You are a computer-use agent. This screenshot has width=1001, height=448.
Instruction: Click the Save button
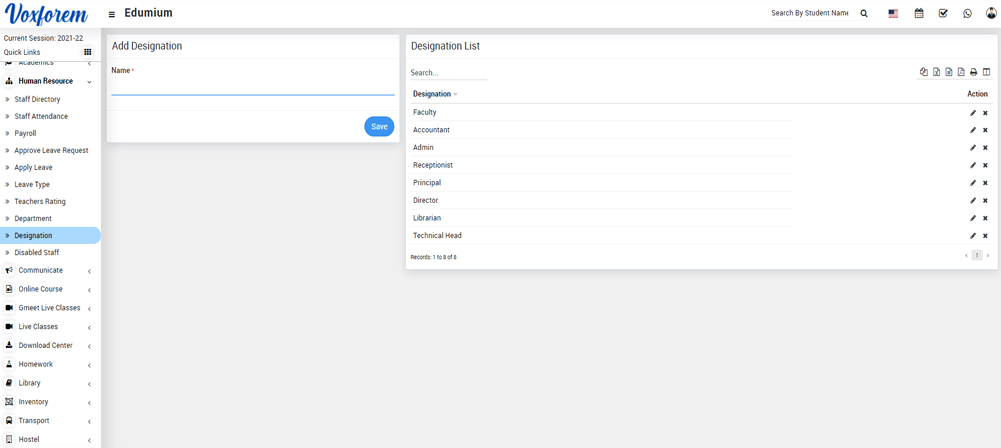click(379, 127)
